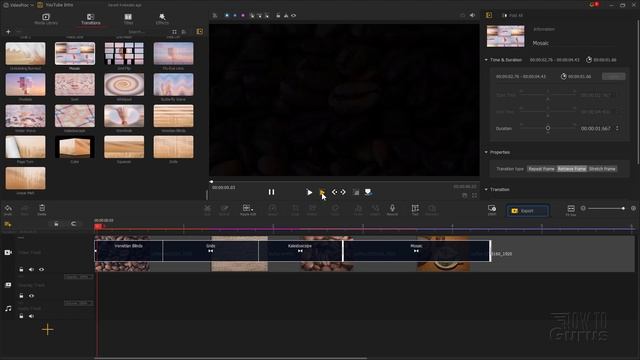Switch library to list view icon
Image resolution: width=640 pixels, height=360 pixels.
click(184, 32)
